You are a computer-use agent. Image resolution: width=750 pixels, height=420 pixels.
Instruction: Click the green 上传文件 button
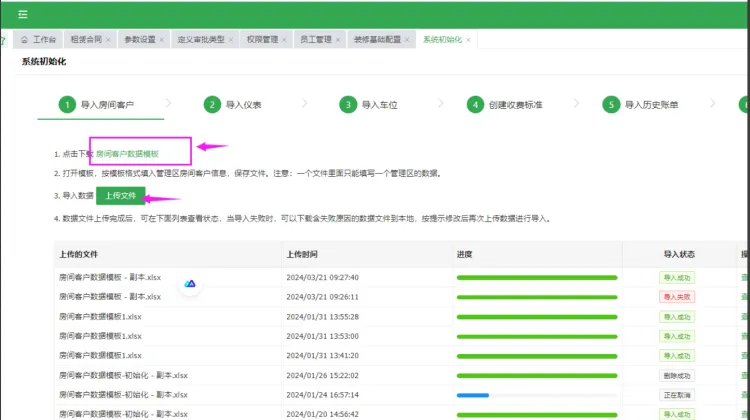coord(121,196)
